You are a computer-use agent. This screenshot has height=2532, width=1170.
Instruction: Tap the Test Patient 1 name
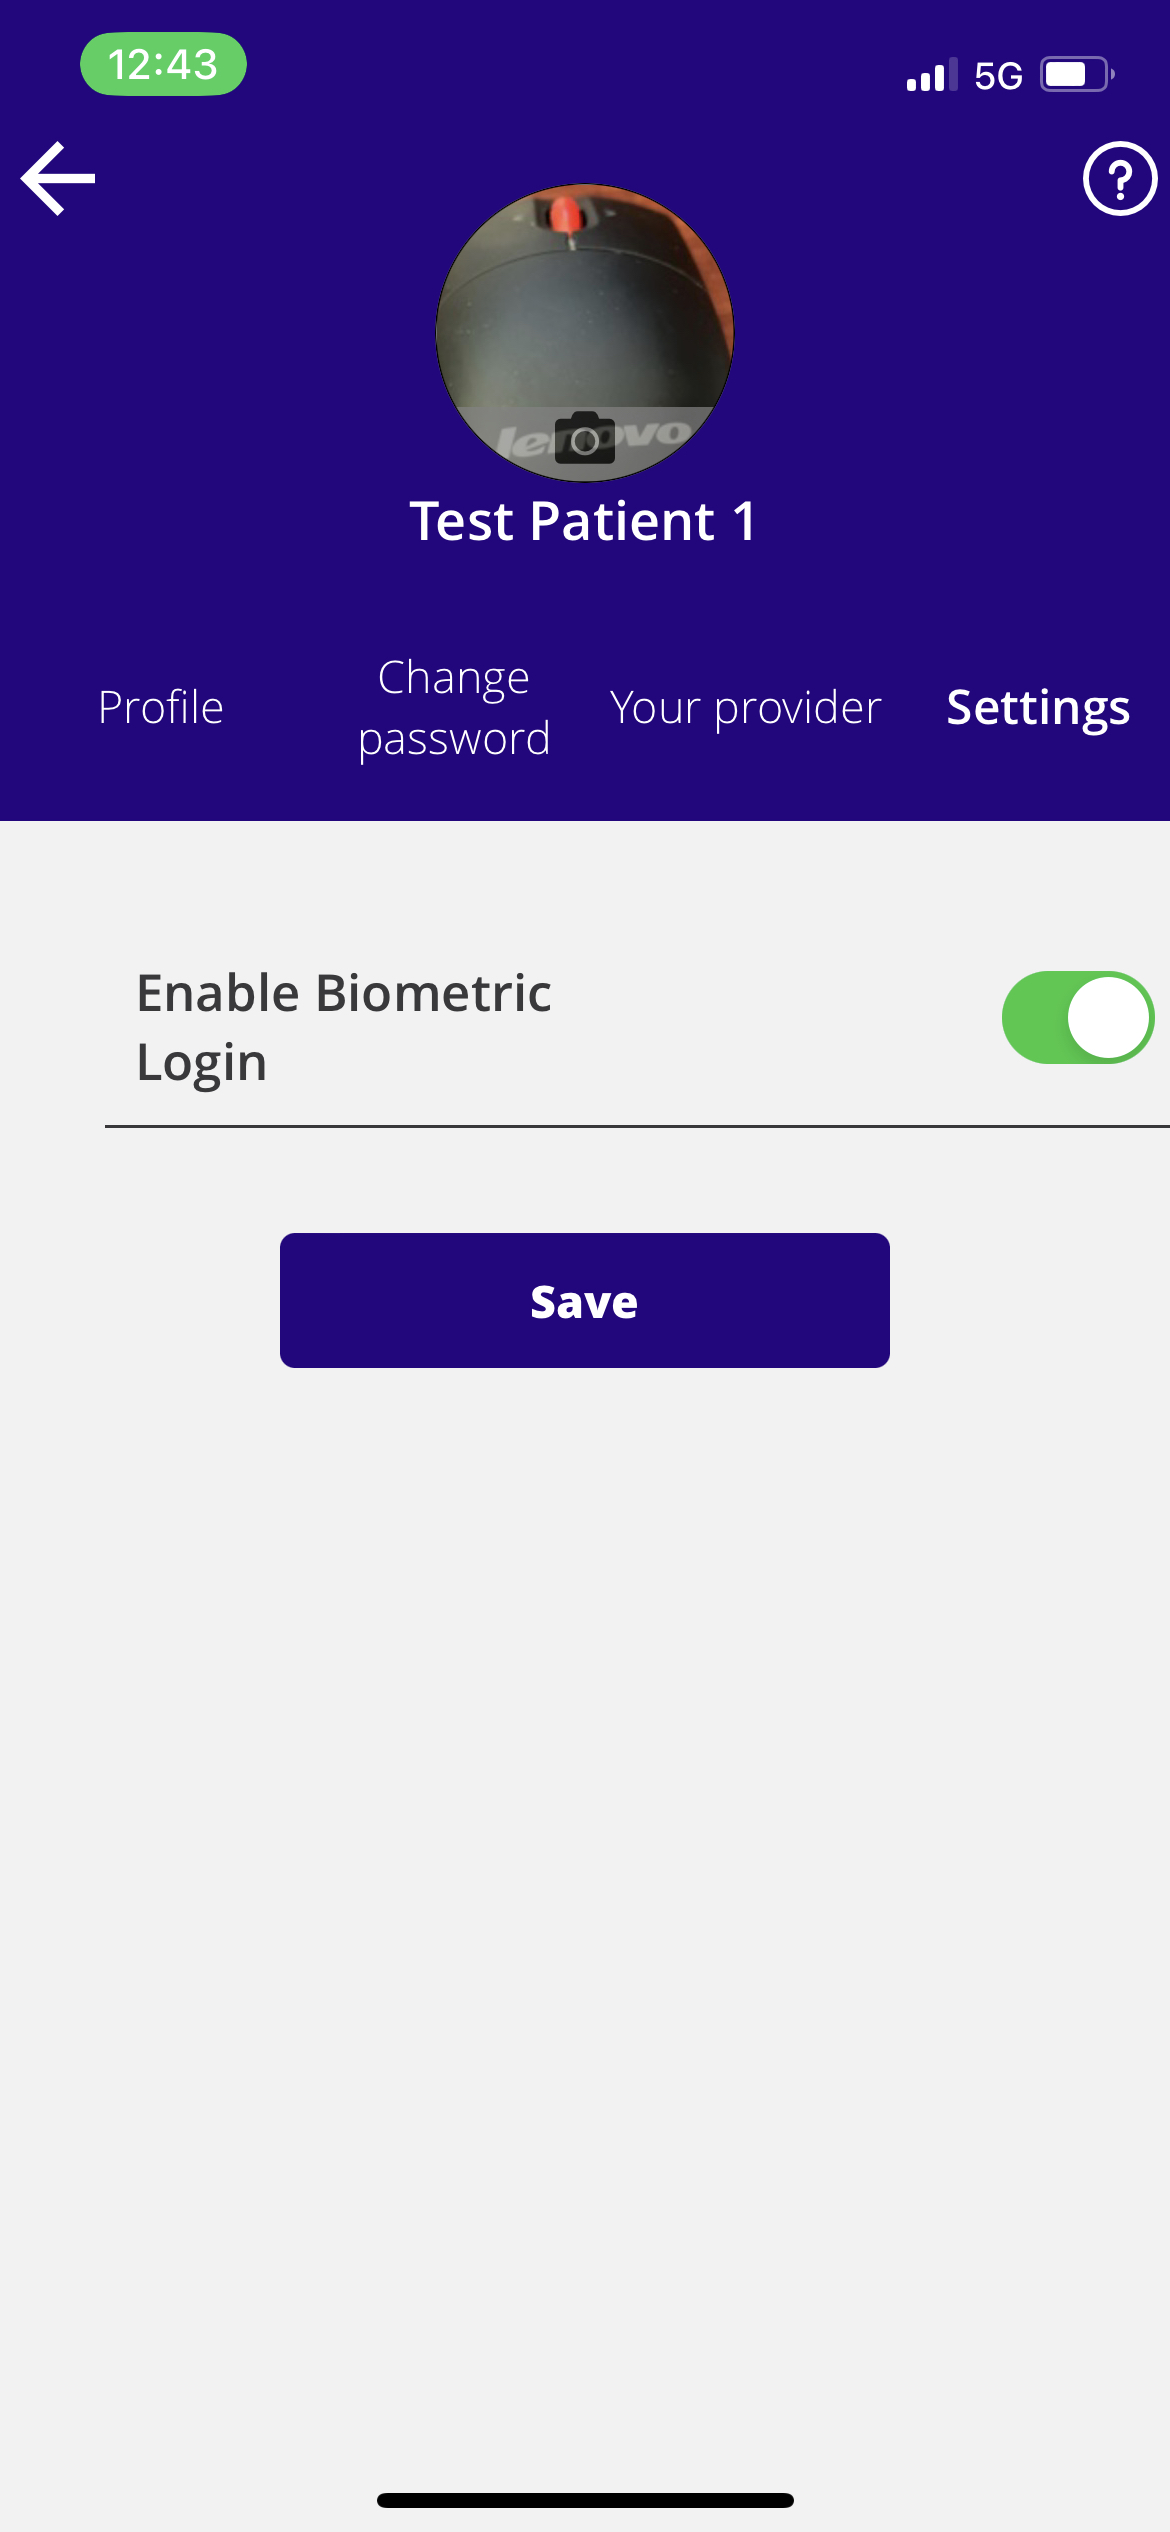(584, 522)
